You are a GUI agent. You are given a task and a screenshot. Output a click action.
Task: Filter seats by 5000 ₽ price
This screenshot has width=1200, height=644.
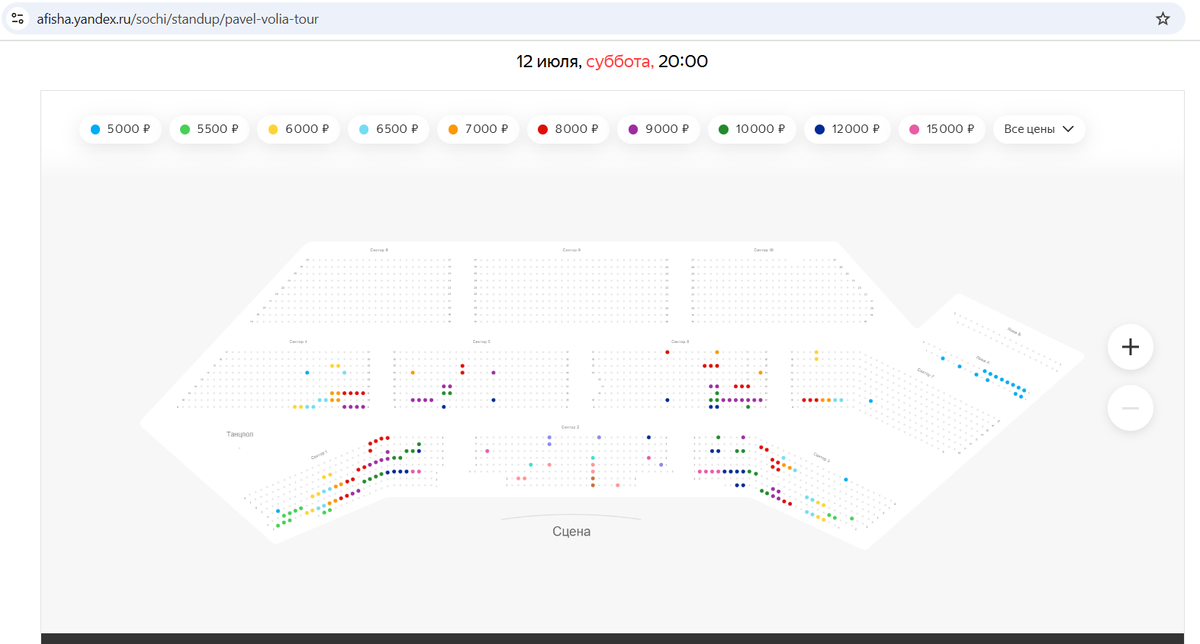tap(120, 129)
